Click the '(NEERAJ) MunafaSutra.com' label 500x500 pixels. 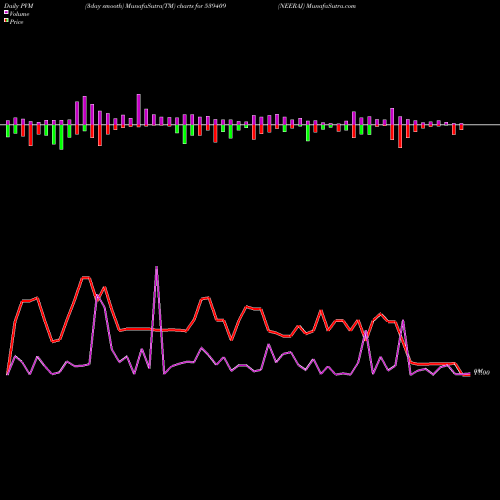pos(317,6)
